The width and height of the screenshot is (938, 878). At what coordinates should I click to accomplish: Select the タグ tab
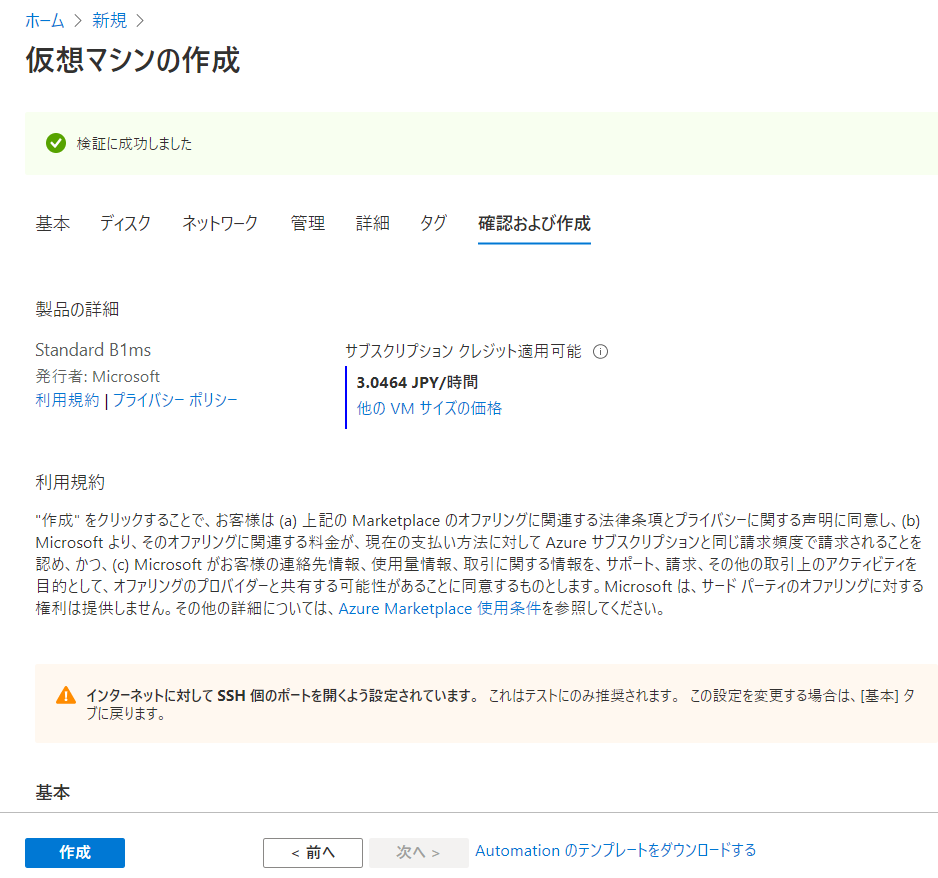point(433,224)
